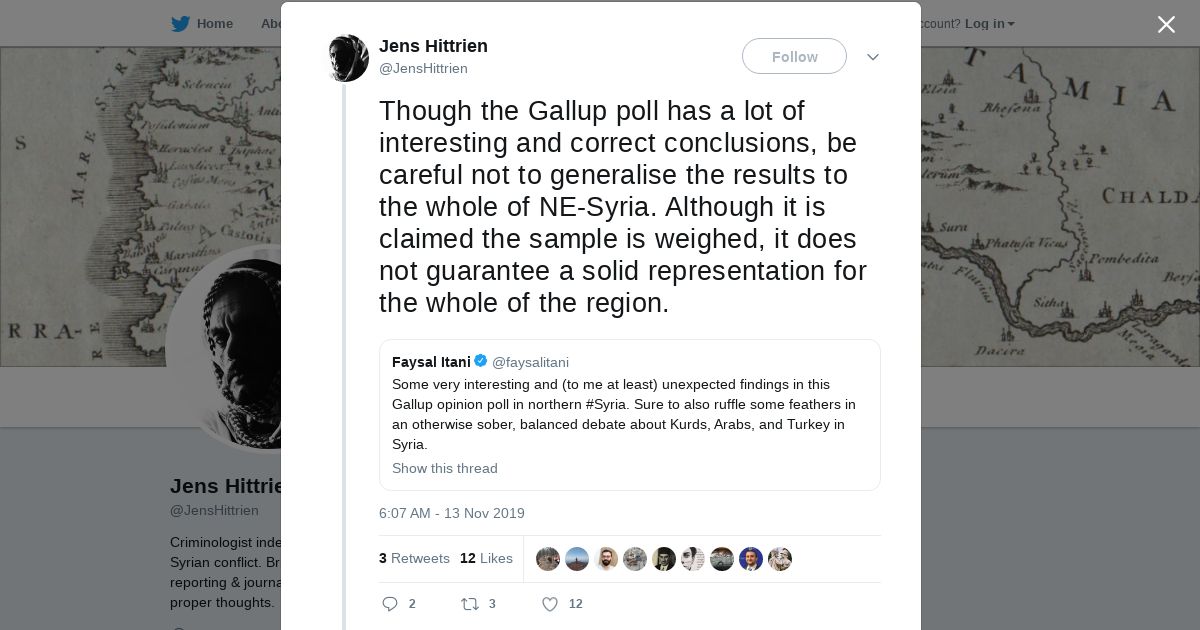Open the Home tab in navigation

214,24
